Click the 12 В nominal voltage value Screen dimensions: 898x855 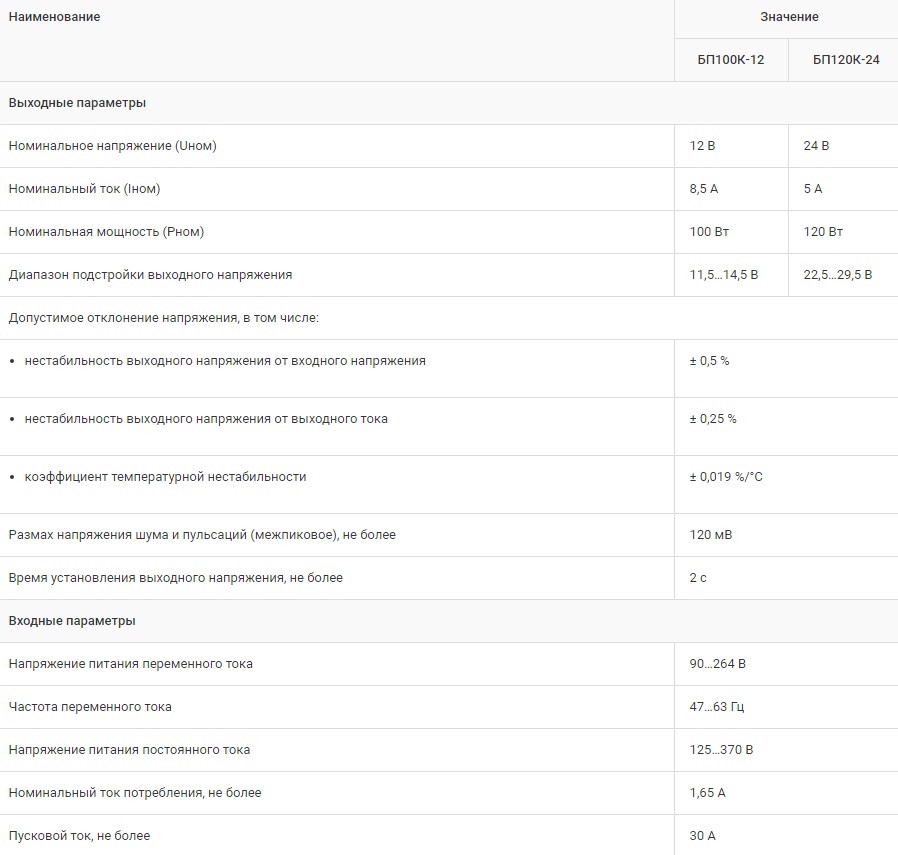point(702,146)
